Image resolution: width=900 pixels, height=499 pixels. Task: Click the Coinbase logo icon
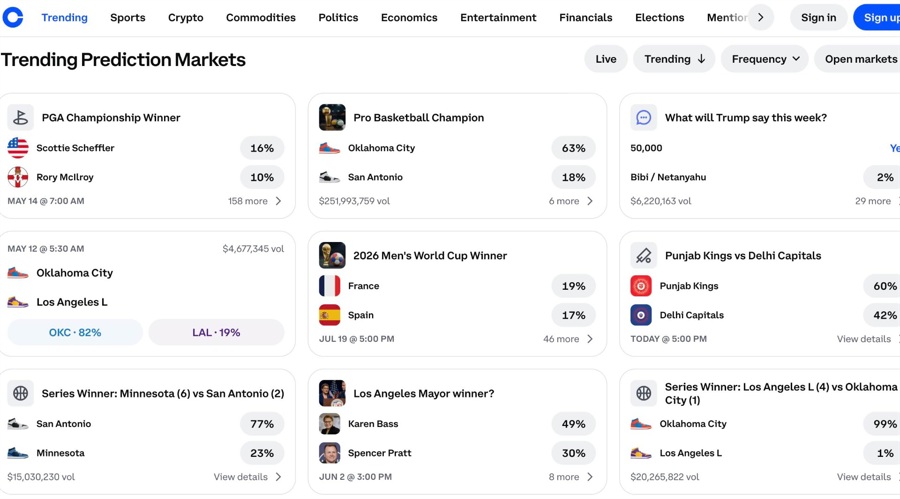(13, 17)
